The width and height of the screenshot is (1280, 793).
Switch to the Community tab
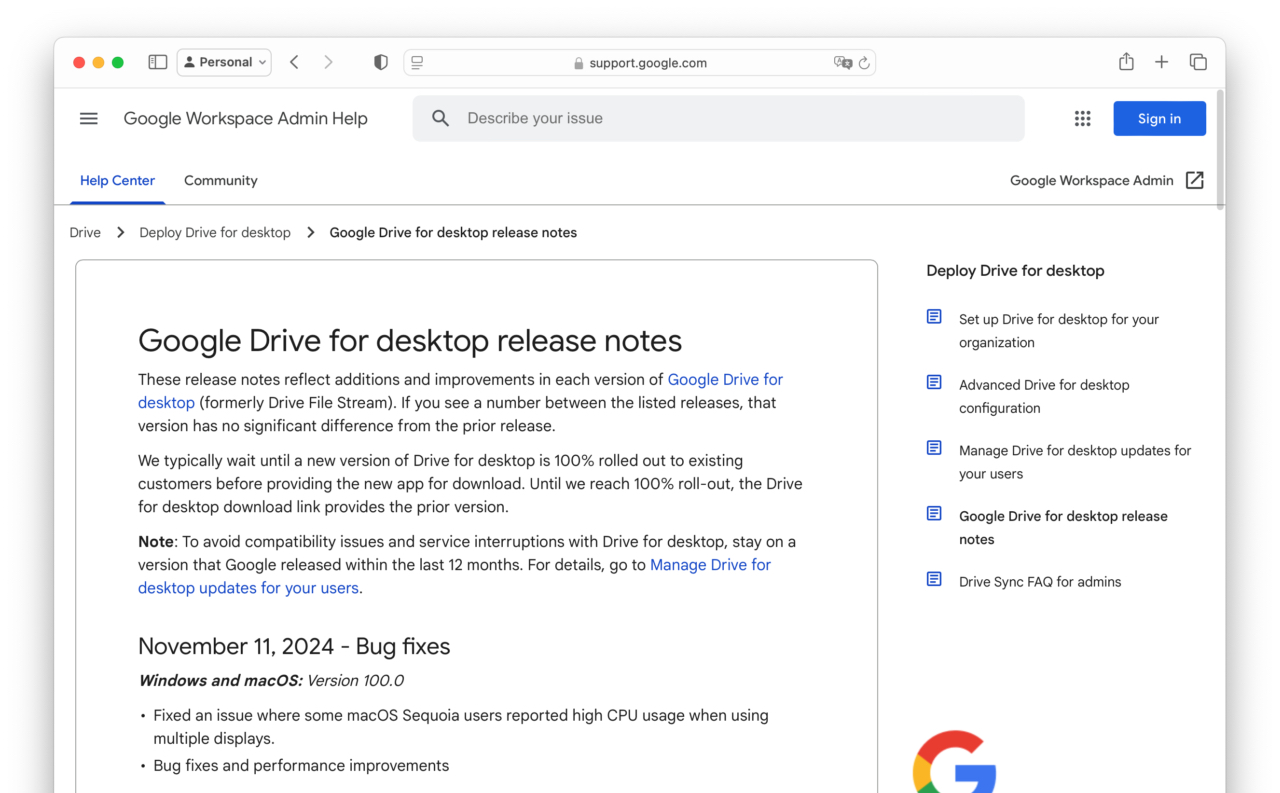coord(220,180)
